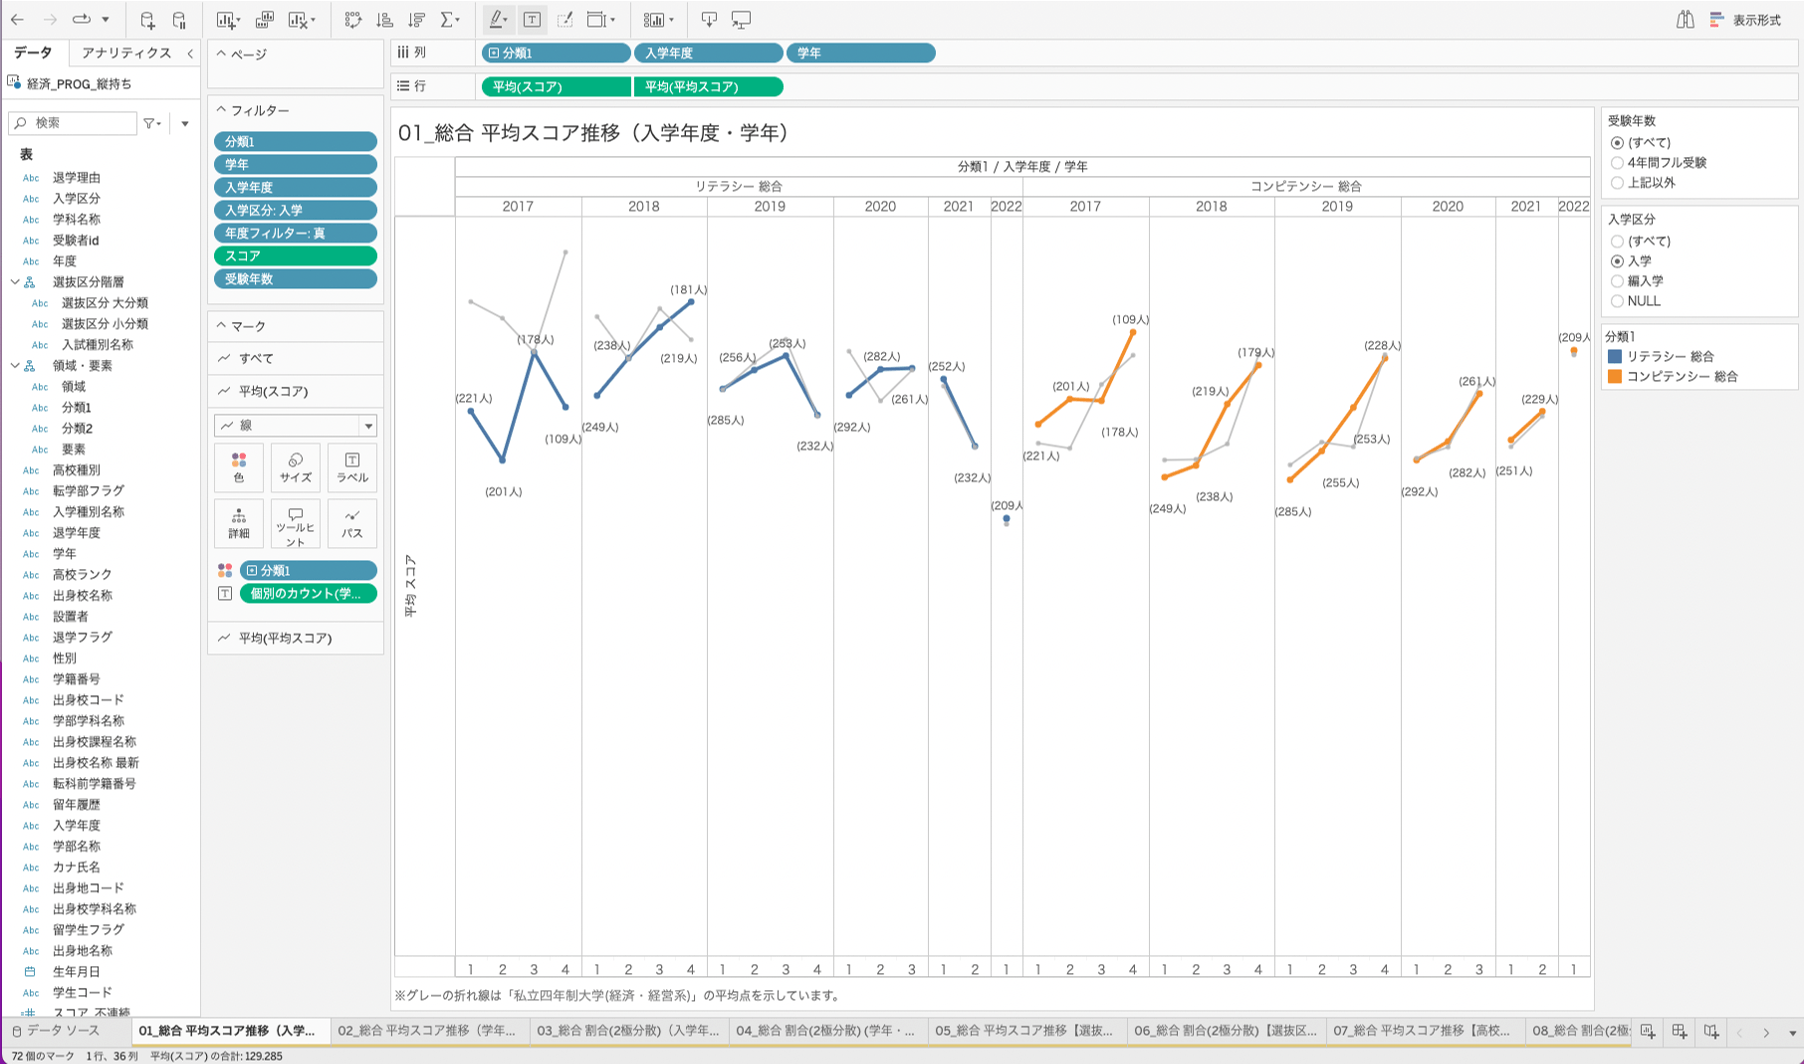Image resolution: width=1804 pixels, height=1064 pixels.
Task: Click the add new data source icon
Action: pyautogui.click(x=147, y=20)
